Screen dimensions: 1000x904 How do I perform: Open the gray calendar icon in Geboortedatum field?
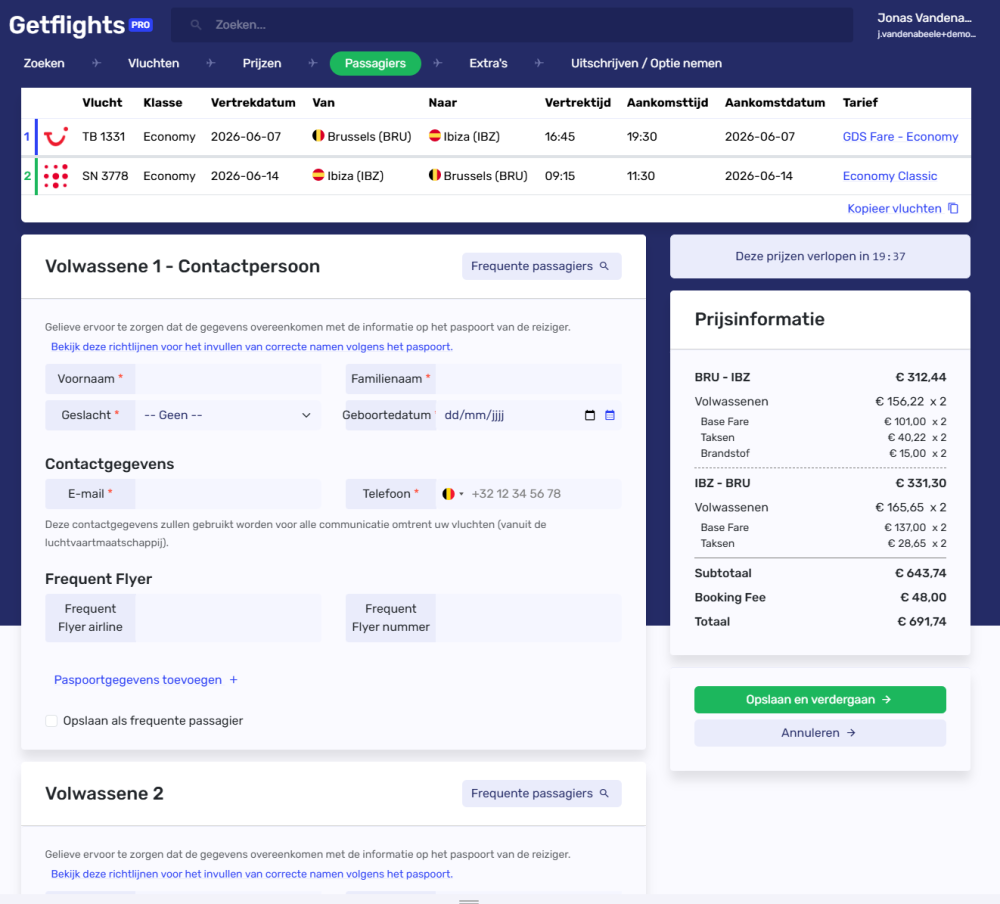coord(590,414)
